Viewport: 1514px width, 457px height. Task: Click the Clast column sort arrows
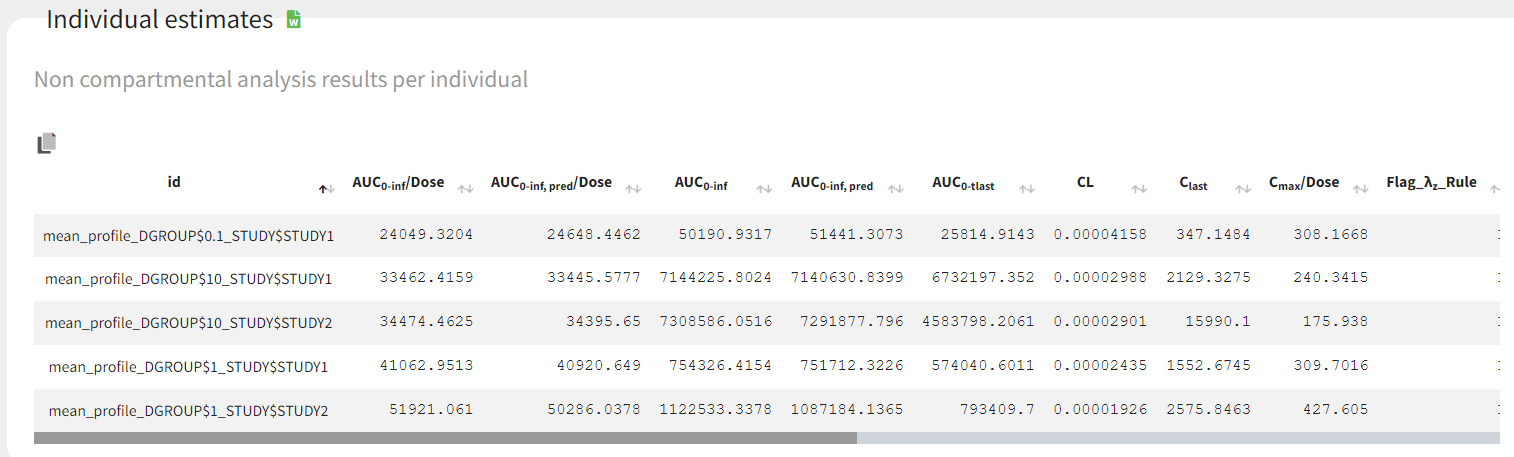click(x=1242, y=188)
